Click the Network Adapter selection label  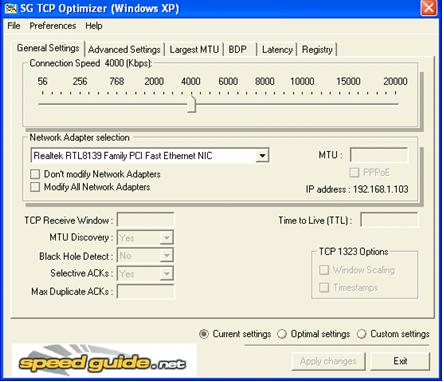click(79, 137)
